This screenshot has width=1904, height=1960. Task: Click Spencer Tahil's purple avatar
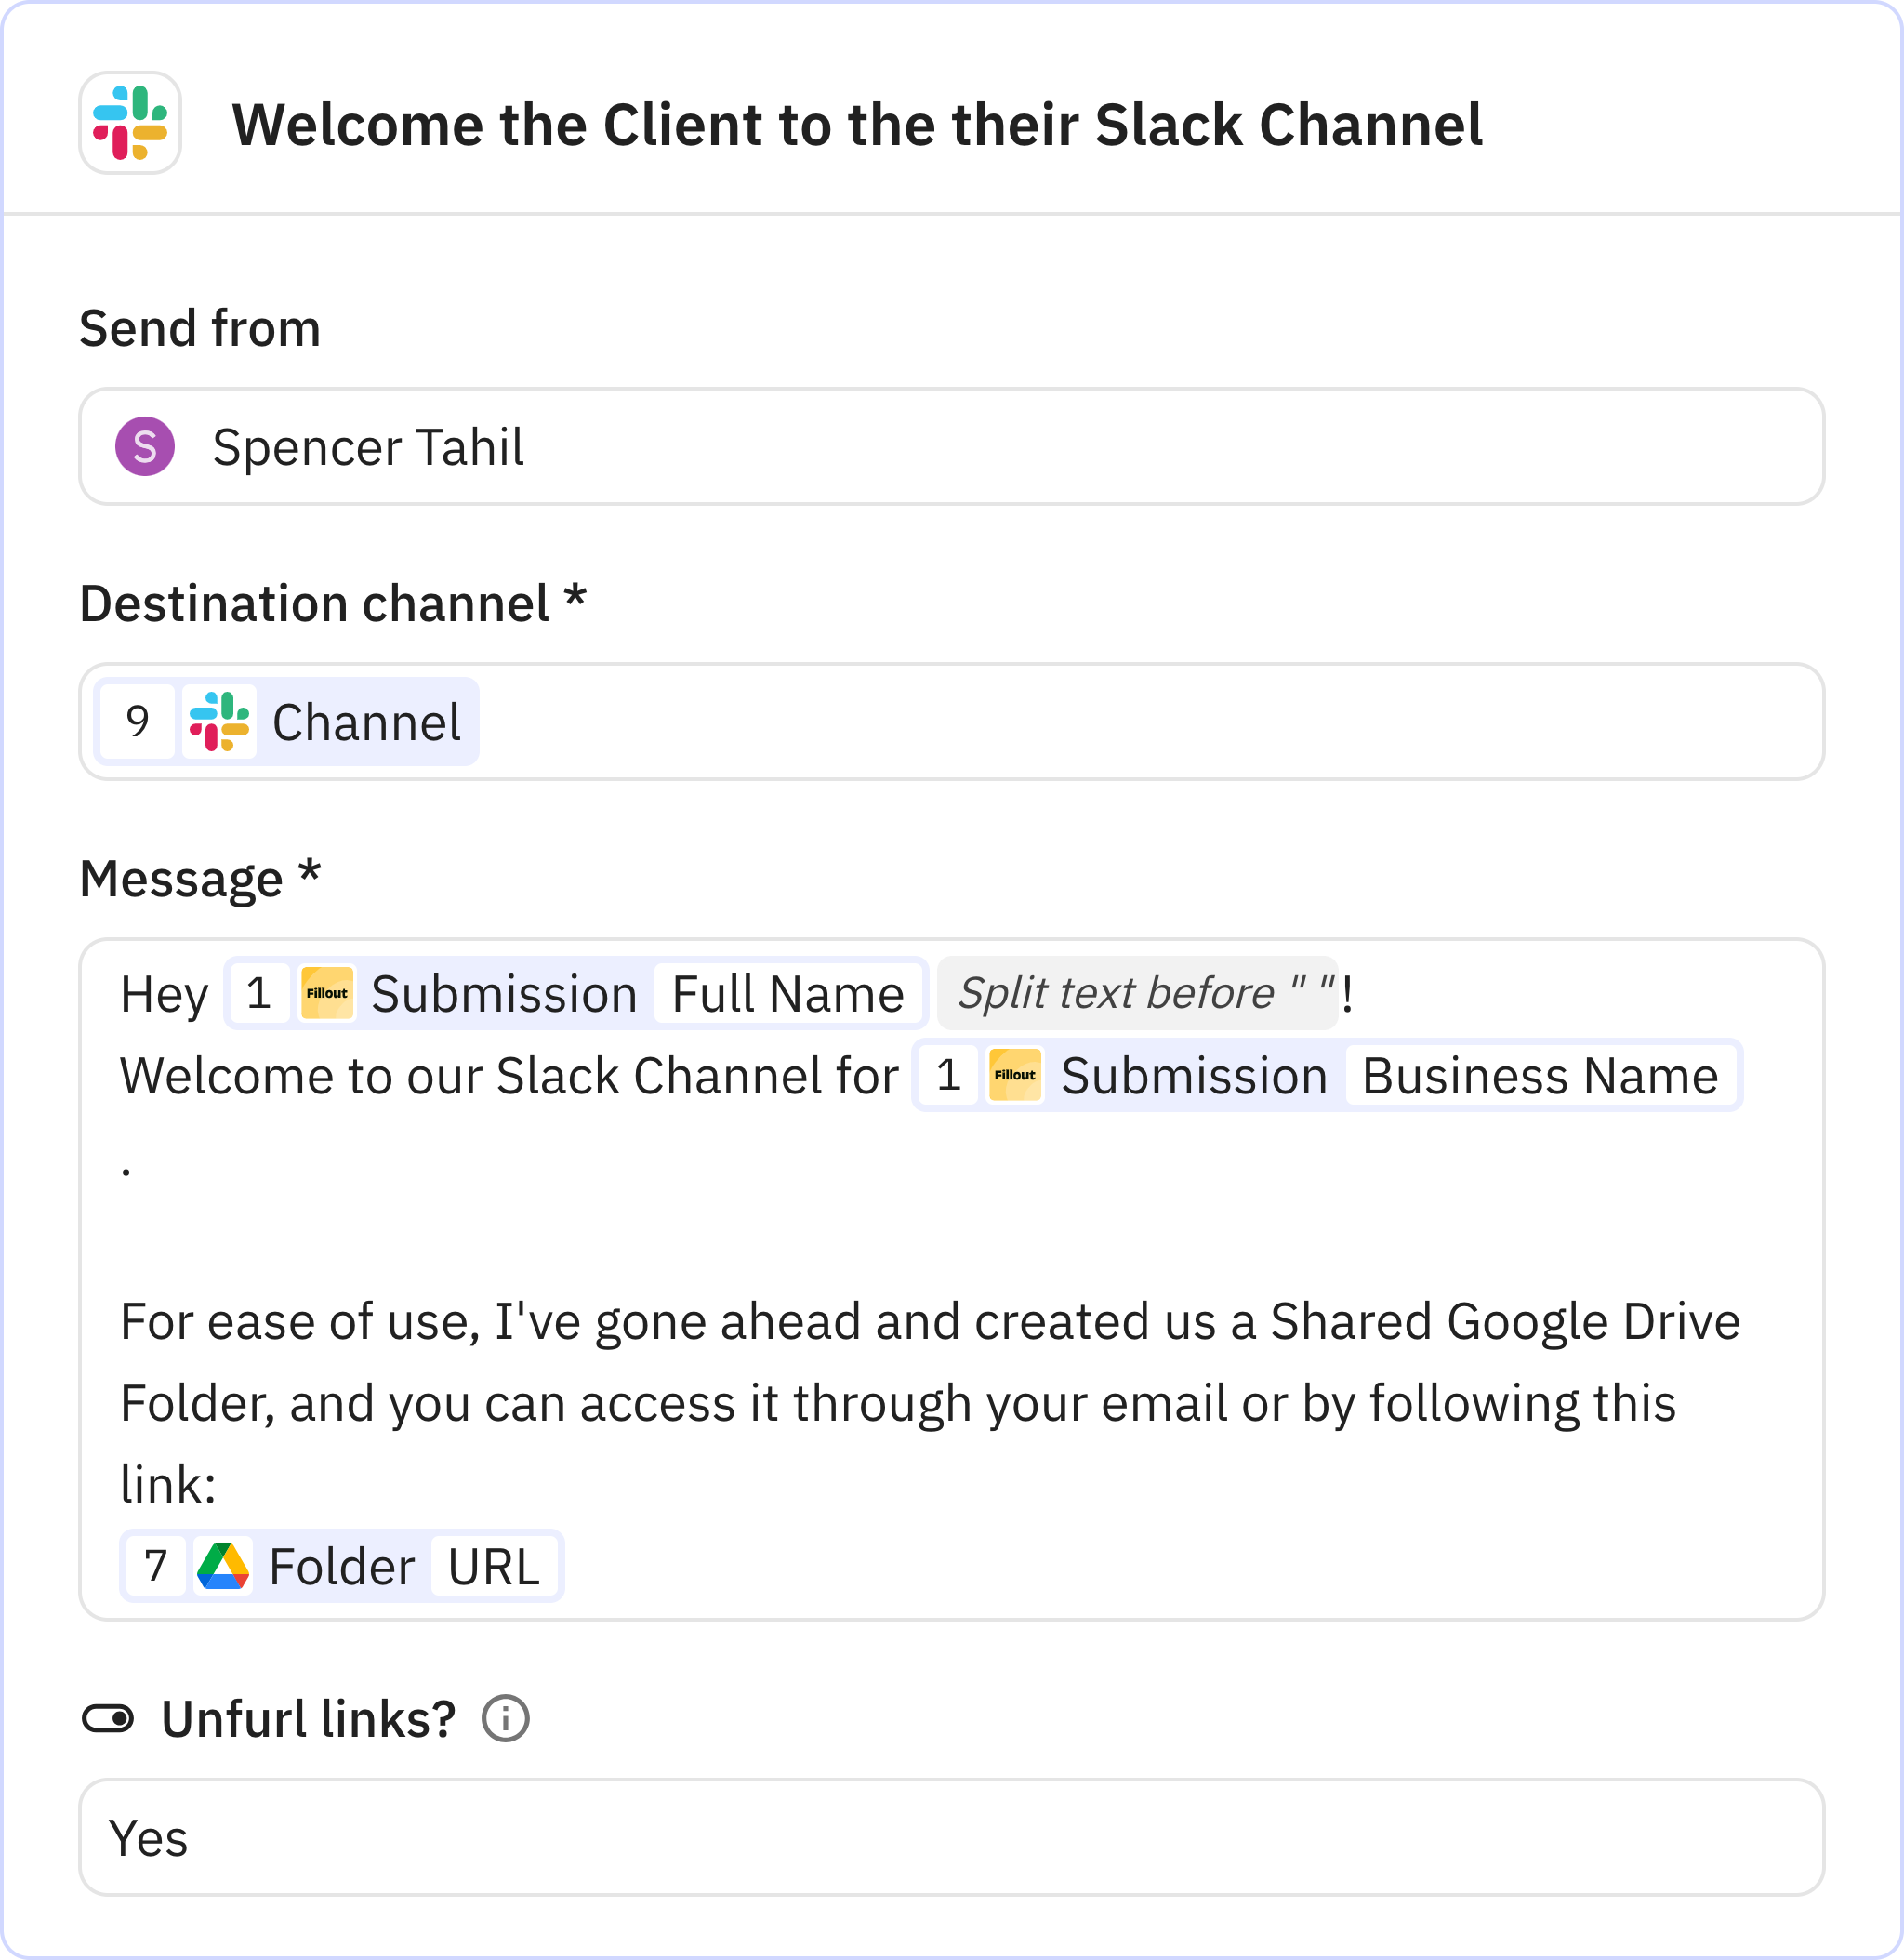click(x=145, y=447)
